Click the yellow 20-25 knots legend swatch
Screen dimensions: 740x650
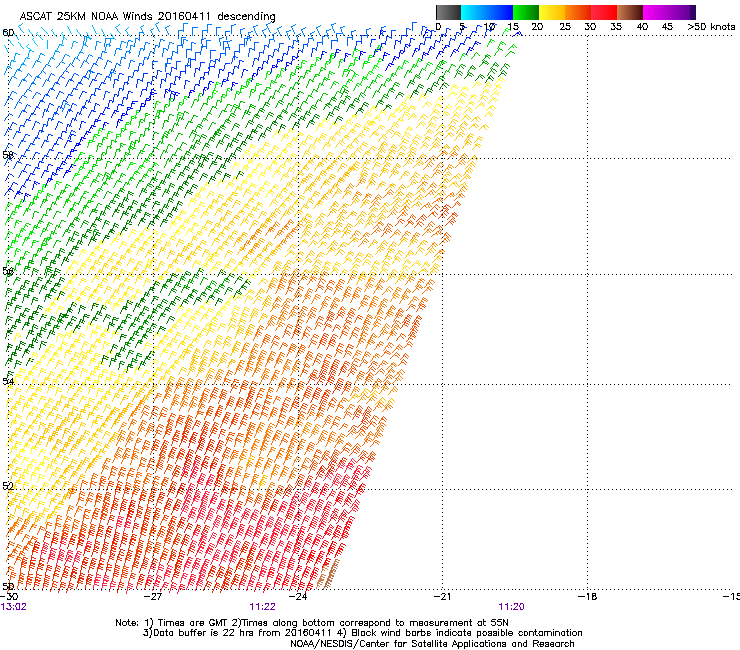coord(552,12)
